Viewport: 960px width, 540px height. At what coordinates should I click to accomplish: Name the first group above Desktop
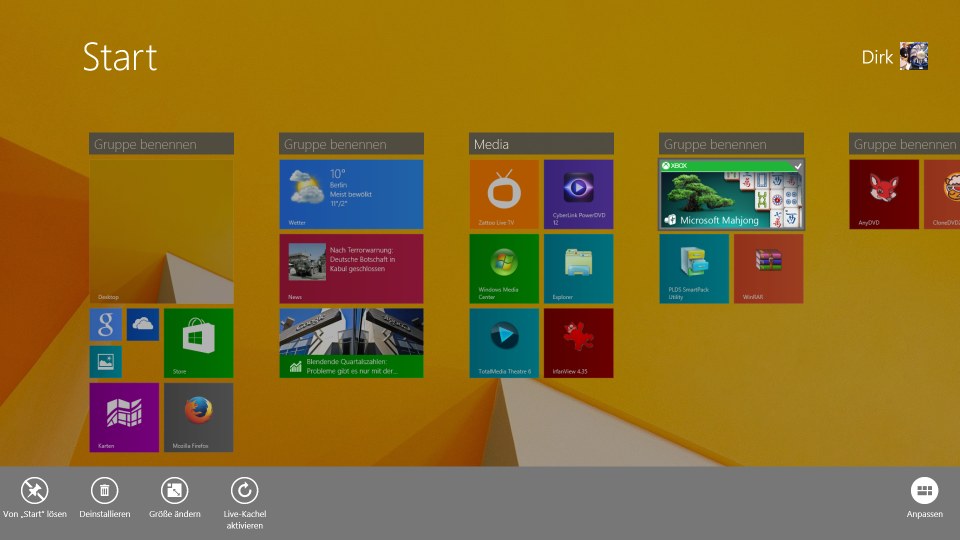click(162, 144)
